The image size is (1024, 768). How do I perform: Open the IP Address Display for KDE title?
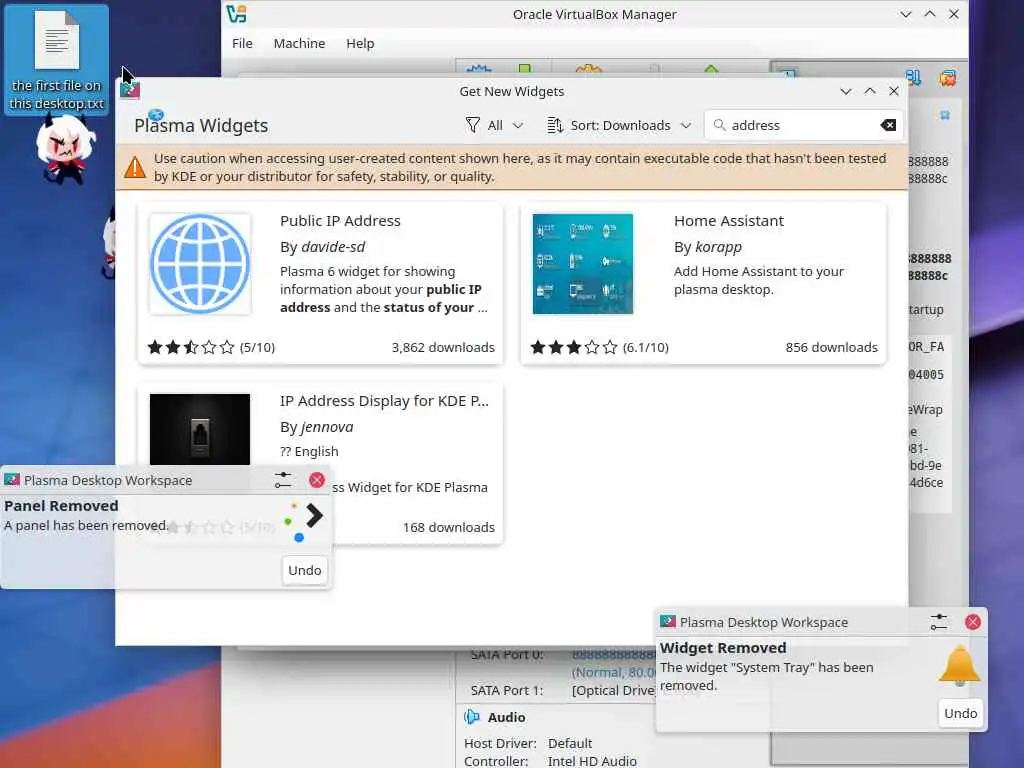pyautogui.click(x=384, y=401)
